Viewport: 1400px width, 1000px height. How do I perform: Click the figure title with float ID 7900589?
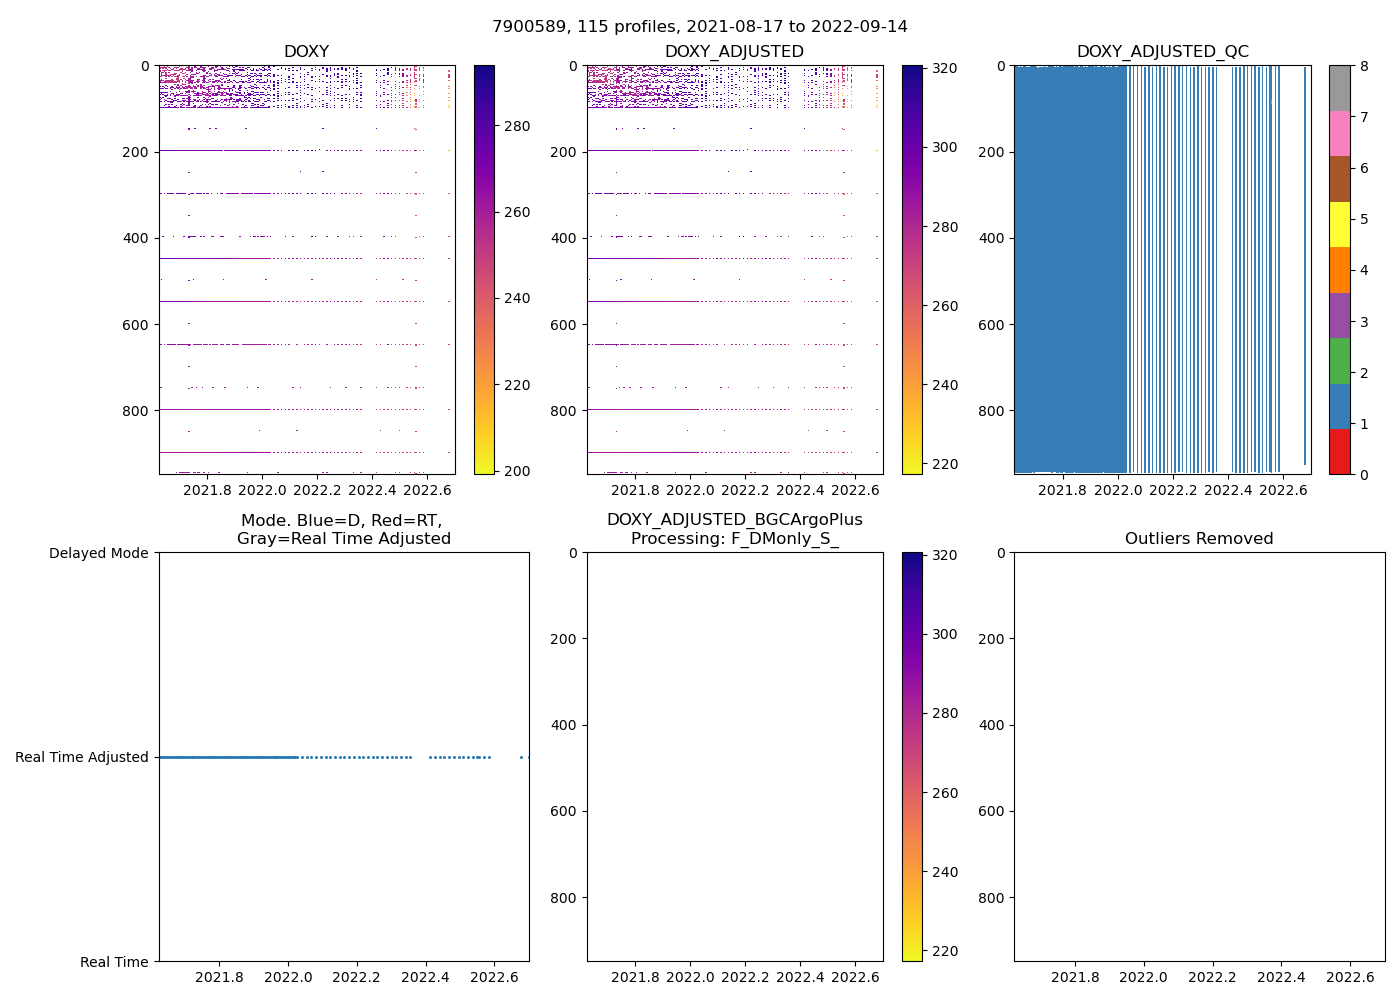[x=699, y=27]
